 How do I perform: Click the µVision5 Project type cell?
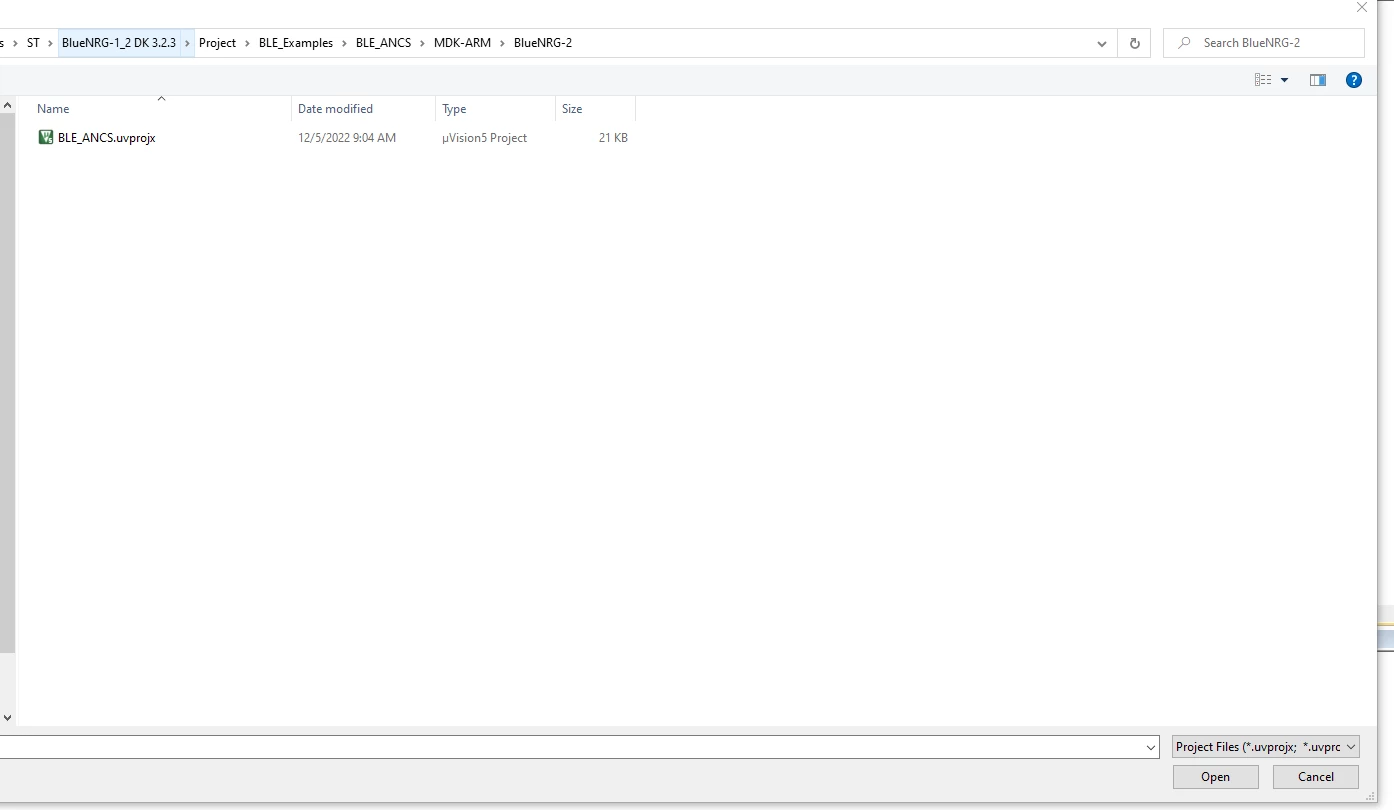point(485,138)
